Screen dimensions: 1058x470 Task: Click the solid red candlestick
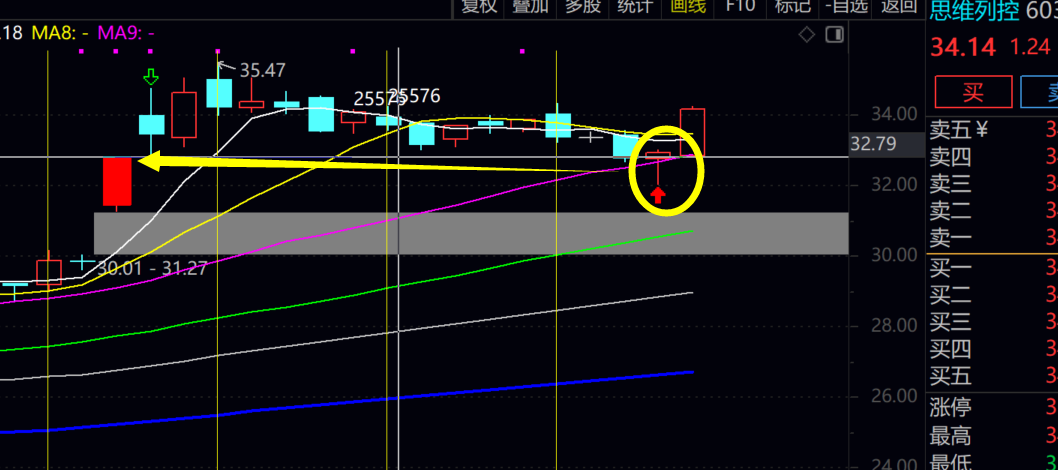pyautogui.click(x=117, y=181)
